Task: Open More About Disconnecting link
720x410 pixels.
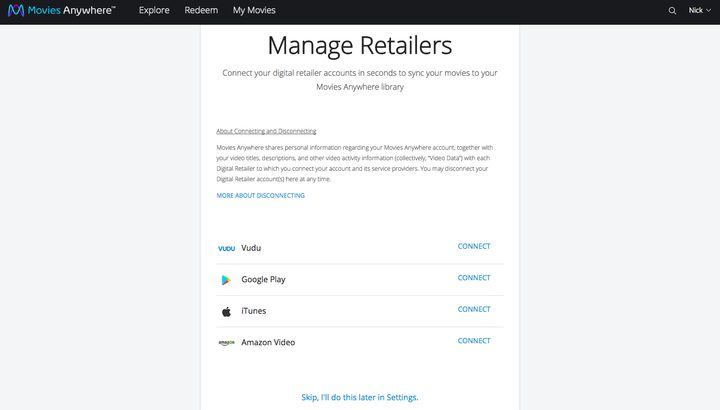Action: coord(260,195)
